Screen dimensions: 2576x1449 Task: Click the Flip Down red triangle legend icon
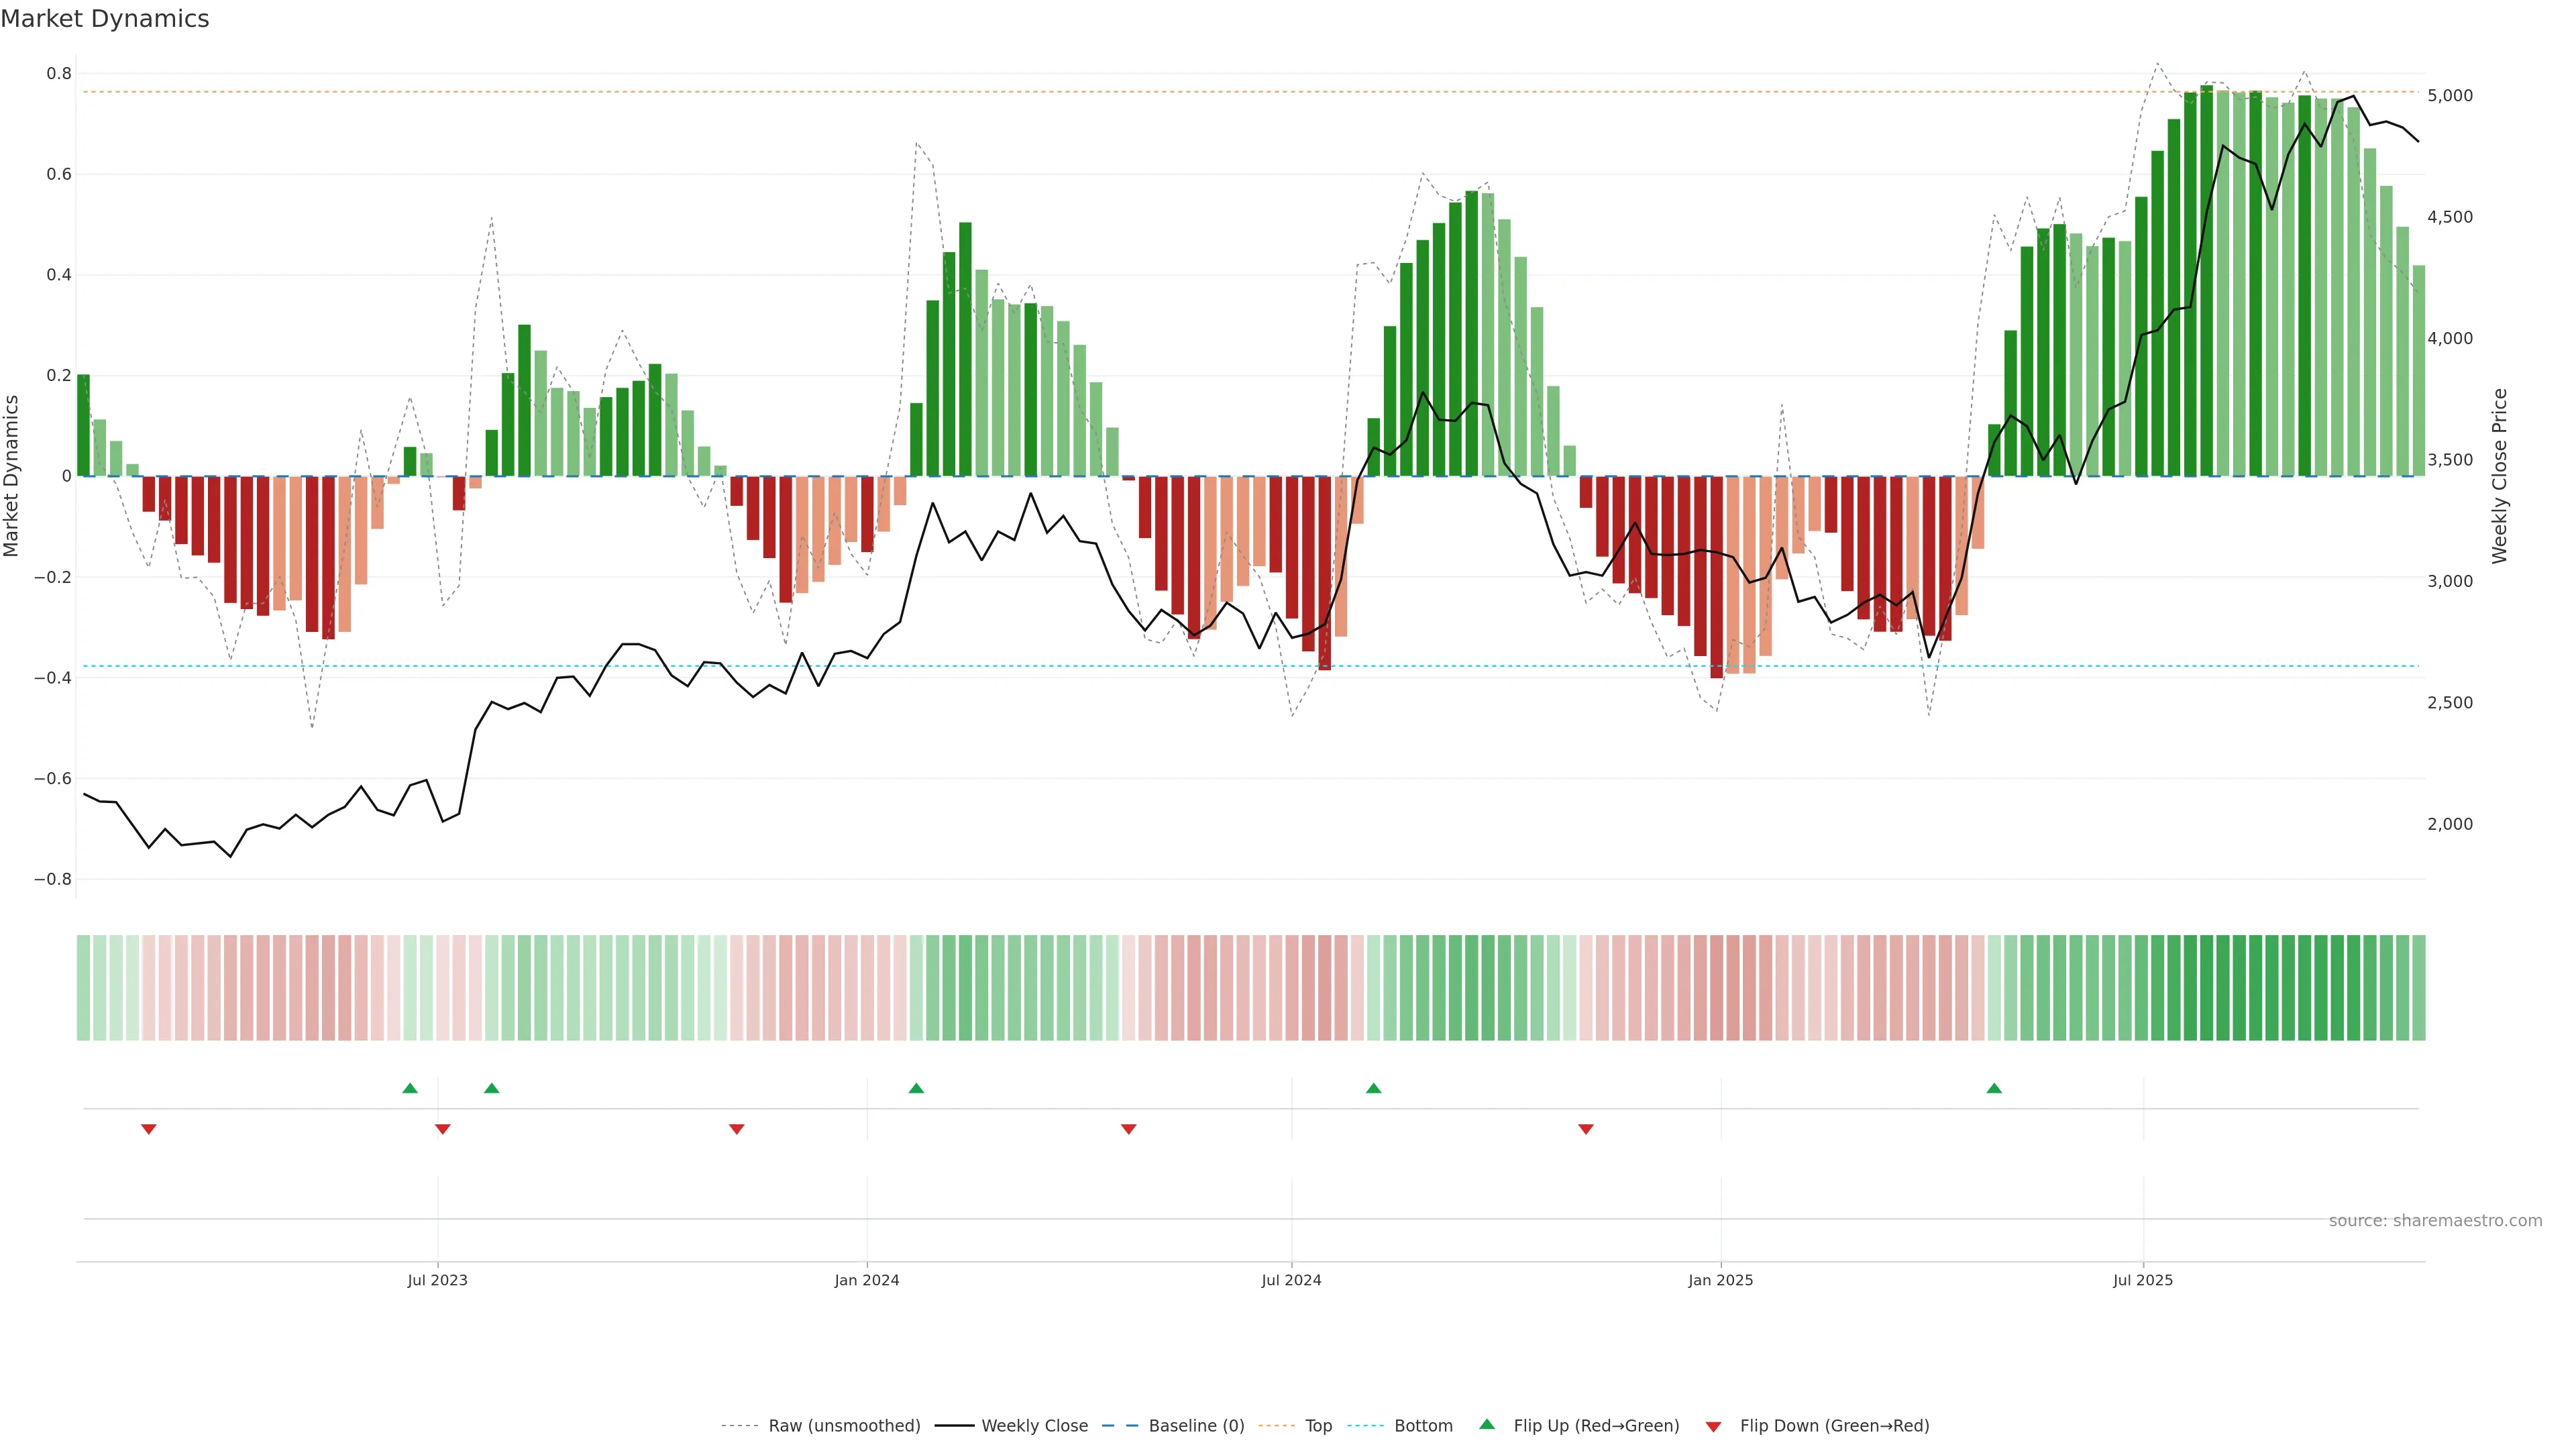pos(1713,1426)
